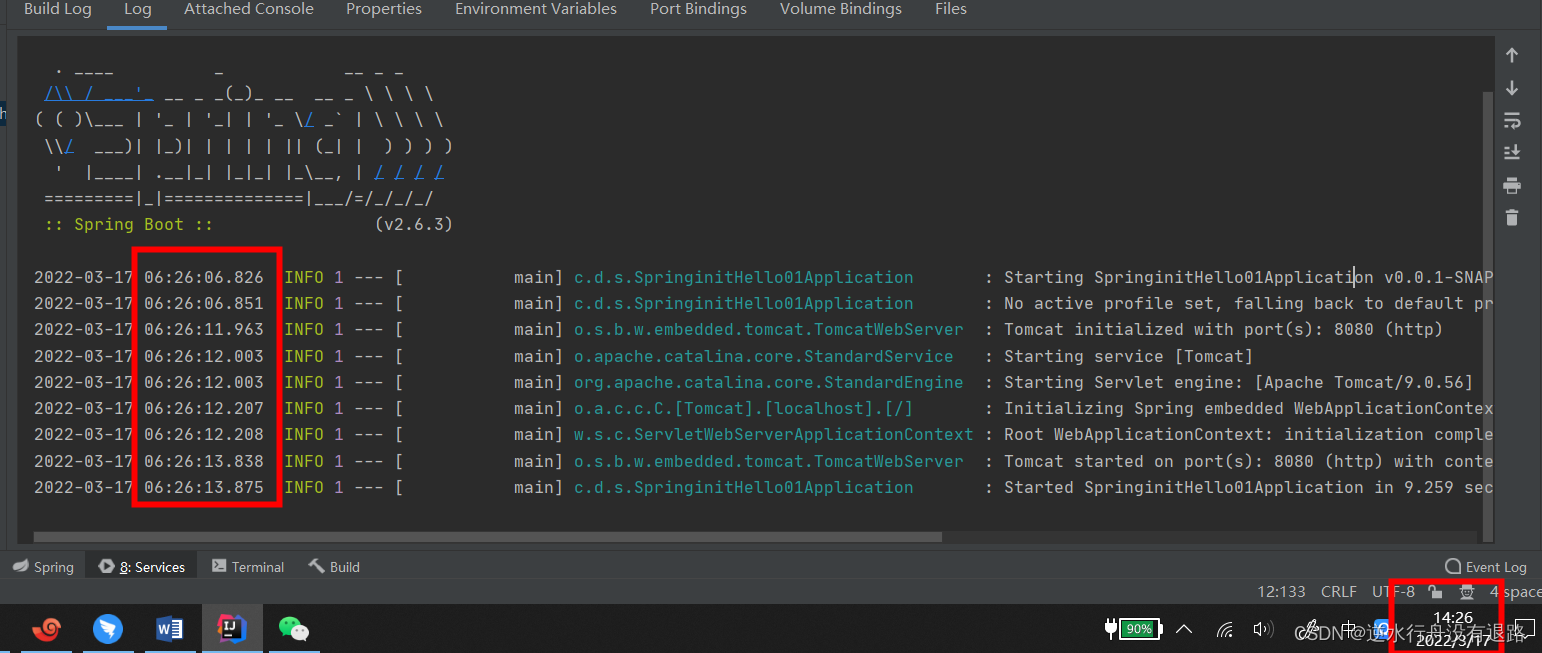Open the Spring tool window
This screenshot has height=653, width=1542.
click(x=43, y=567)
